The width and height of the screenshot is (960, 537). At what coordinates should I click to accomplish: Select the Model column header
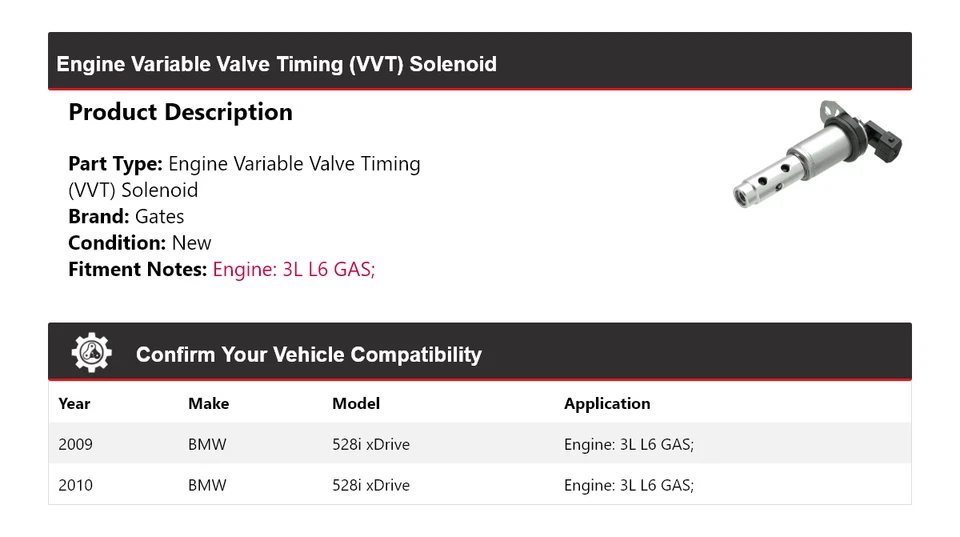click(x=356, y=404)
